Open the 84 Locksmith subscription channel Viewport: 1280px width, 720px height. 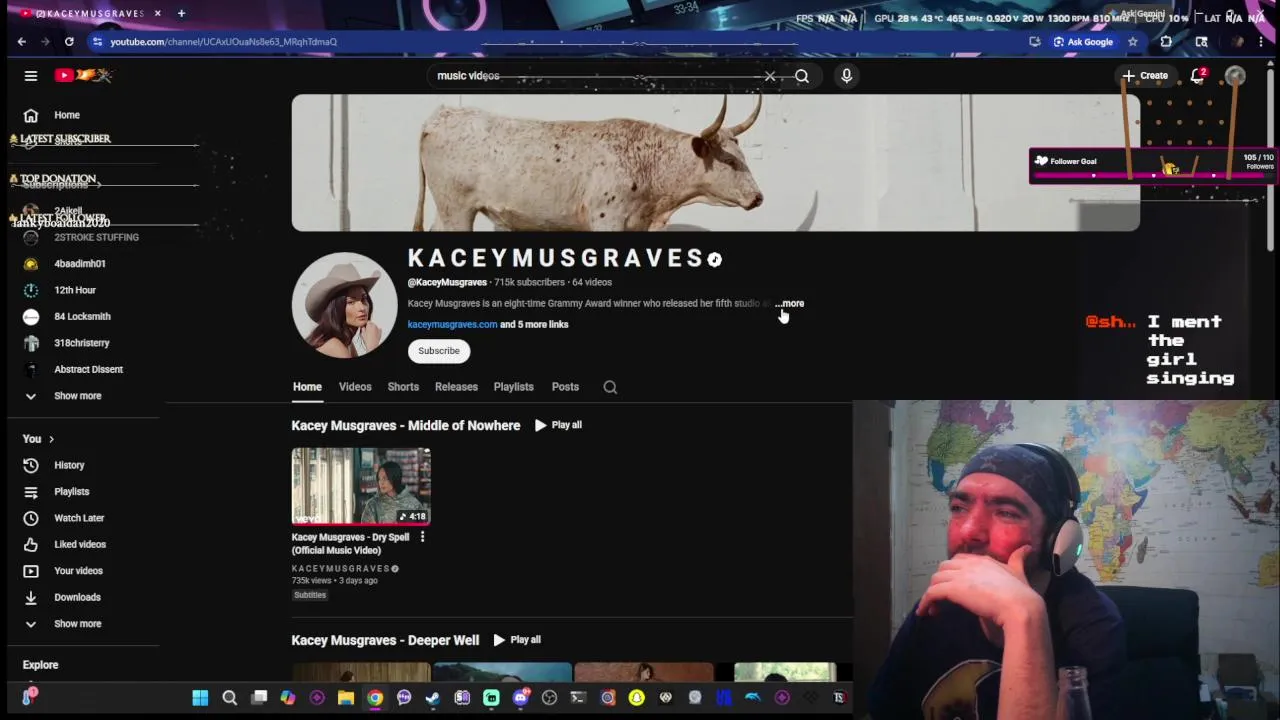84,316
